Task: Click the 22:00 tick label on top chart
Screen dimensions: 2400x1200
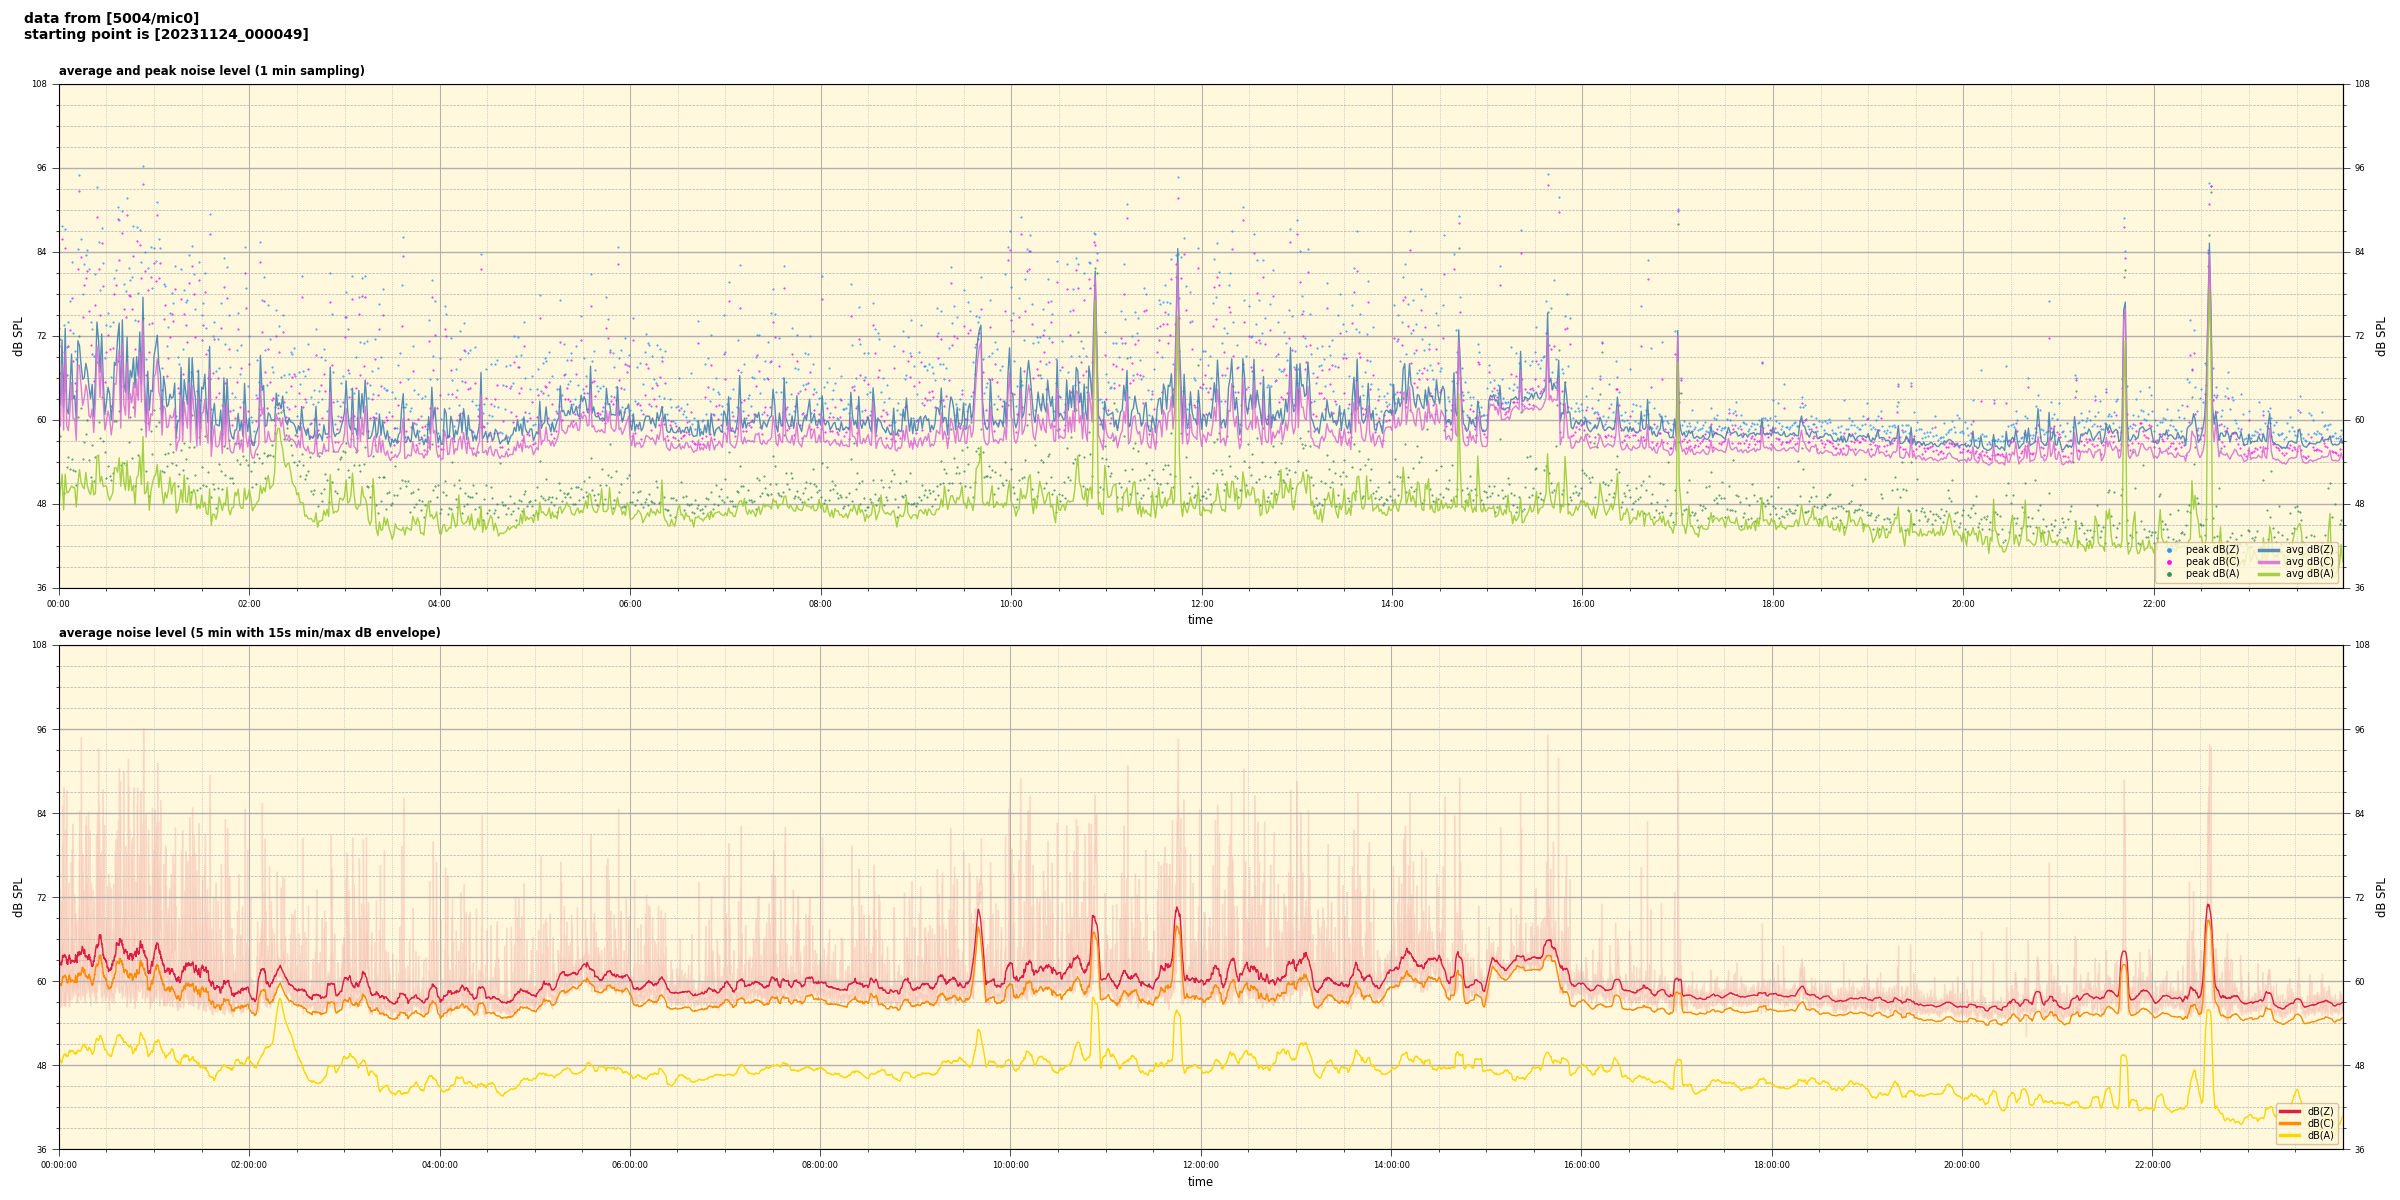Action: point(2153,604)
